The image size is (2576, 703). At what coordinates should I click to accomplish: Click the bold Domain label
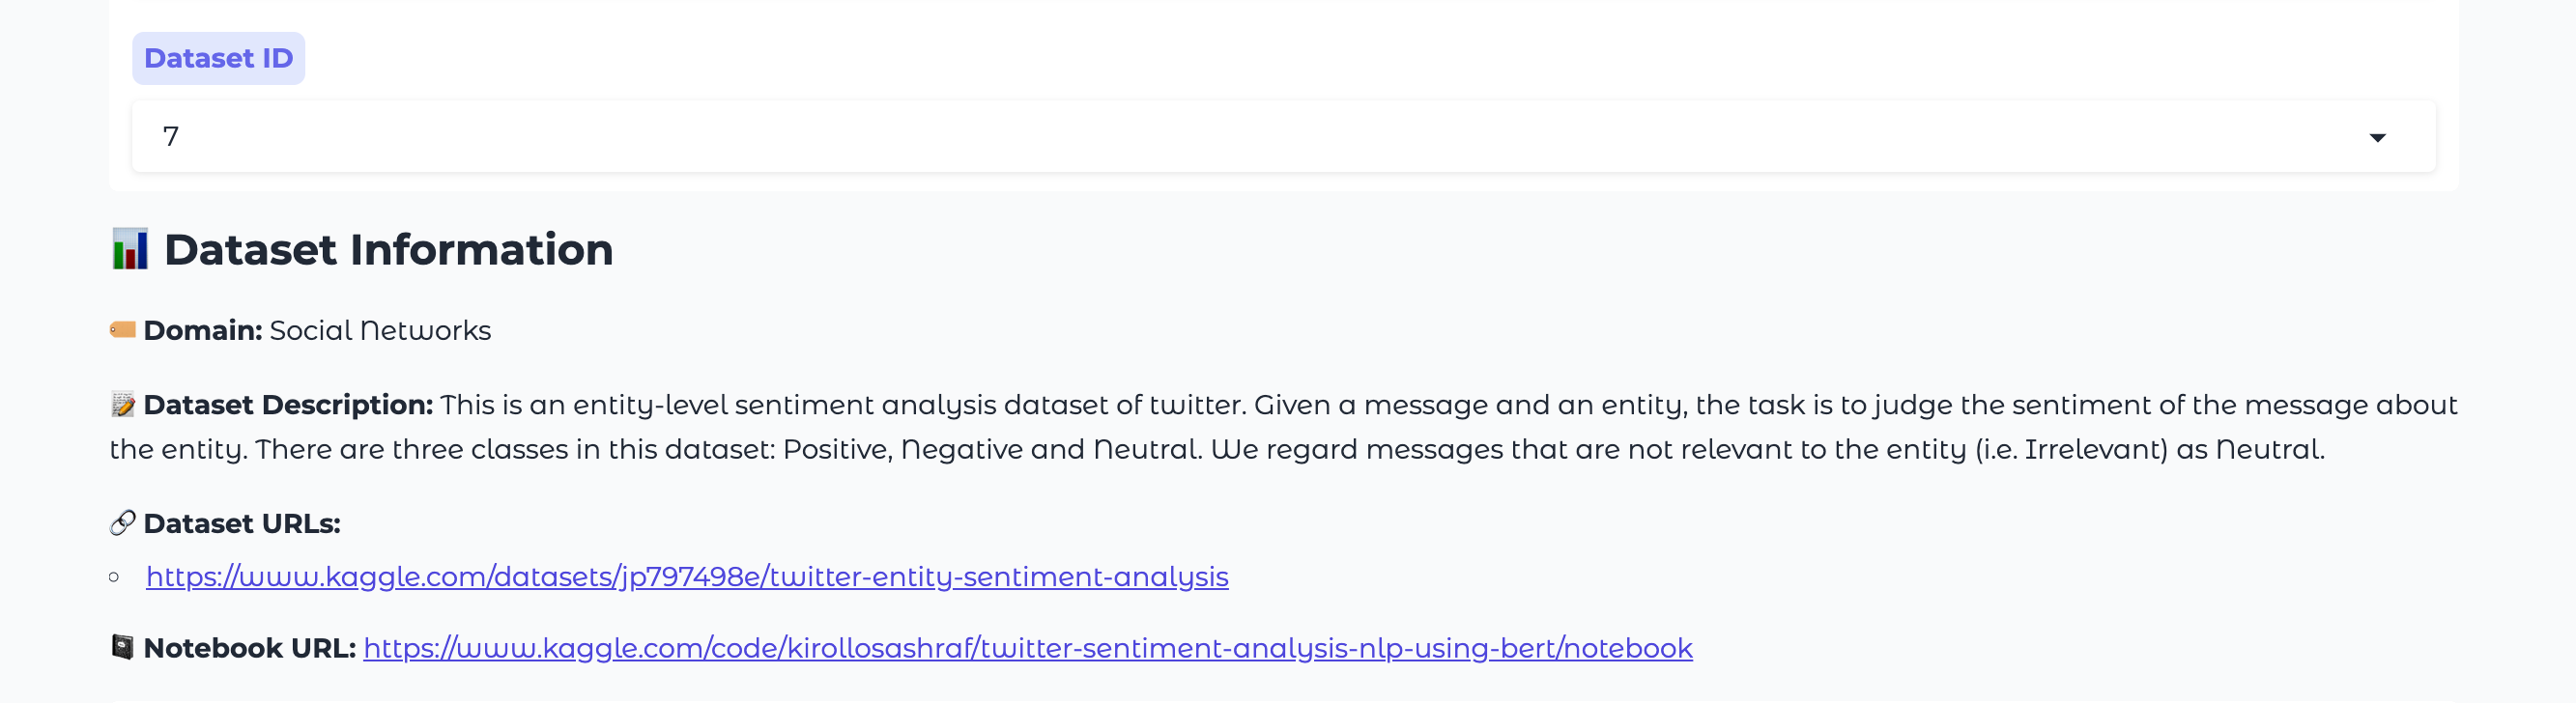[202, 330]
